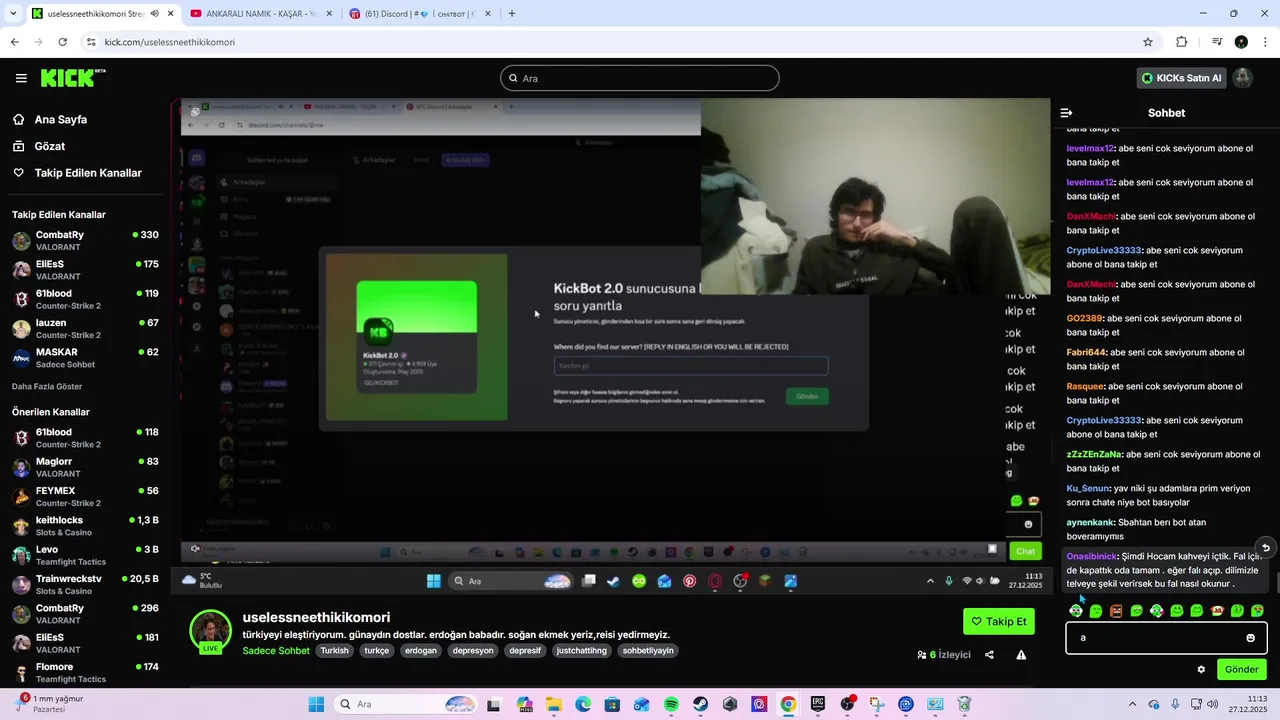The width and height of the screenshot is (1280, 720).
Task: Collapse the Sohbet chat panel
Action: (1066, 113)
